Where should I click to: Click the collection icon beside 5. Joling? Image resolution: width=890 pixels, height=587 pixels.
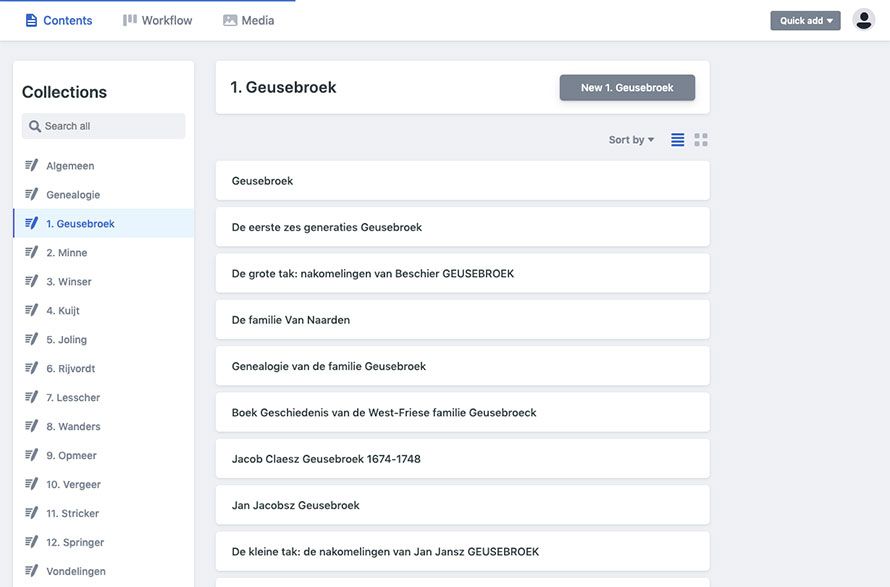pos(31,339)
